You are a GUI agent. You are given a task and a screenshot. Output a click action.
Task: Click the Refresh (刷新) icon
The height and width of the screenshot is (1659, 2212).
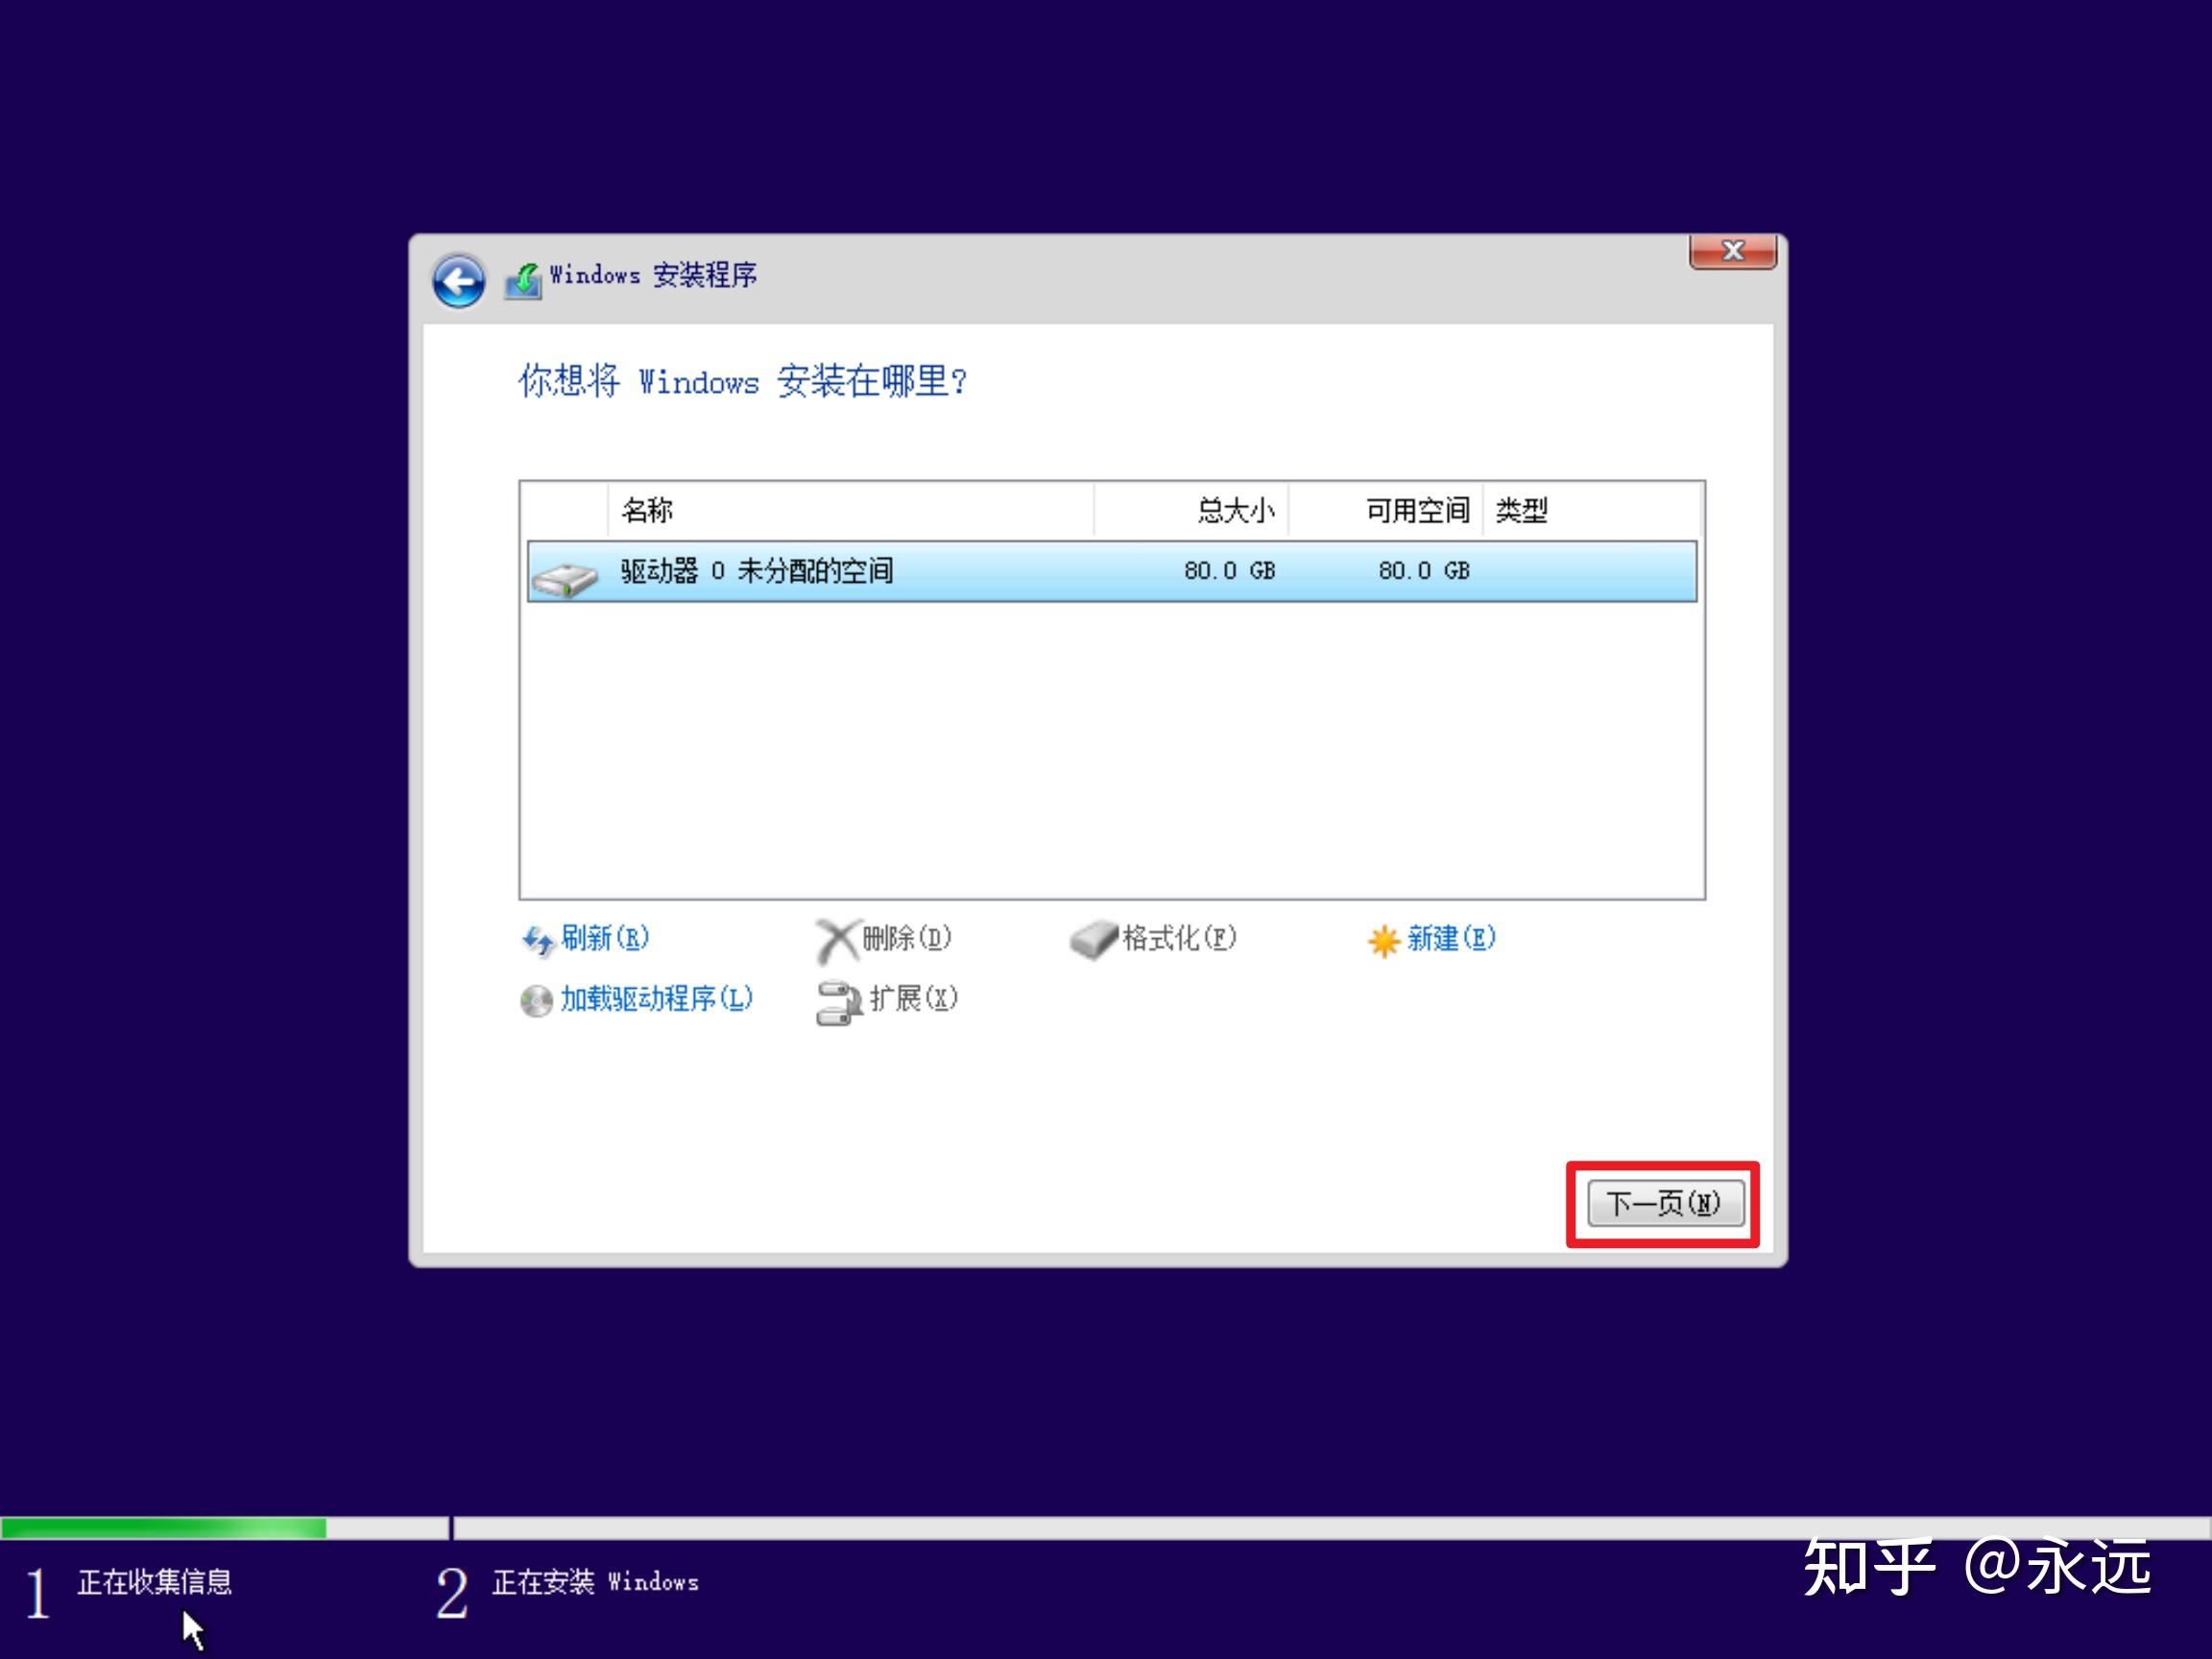pos(536,941)
